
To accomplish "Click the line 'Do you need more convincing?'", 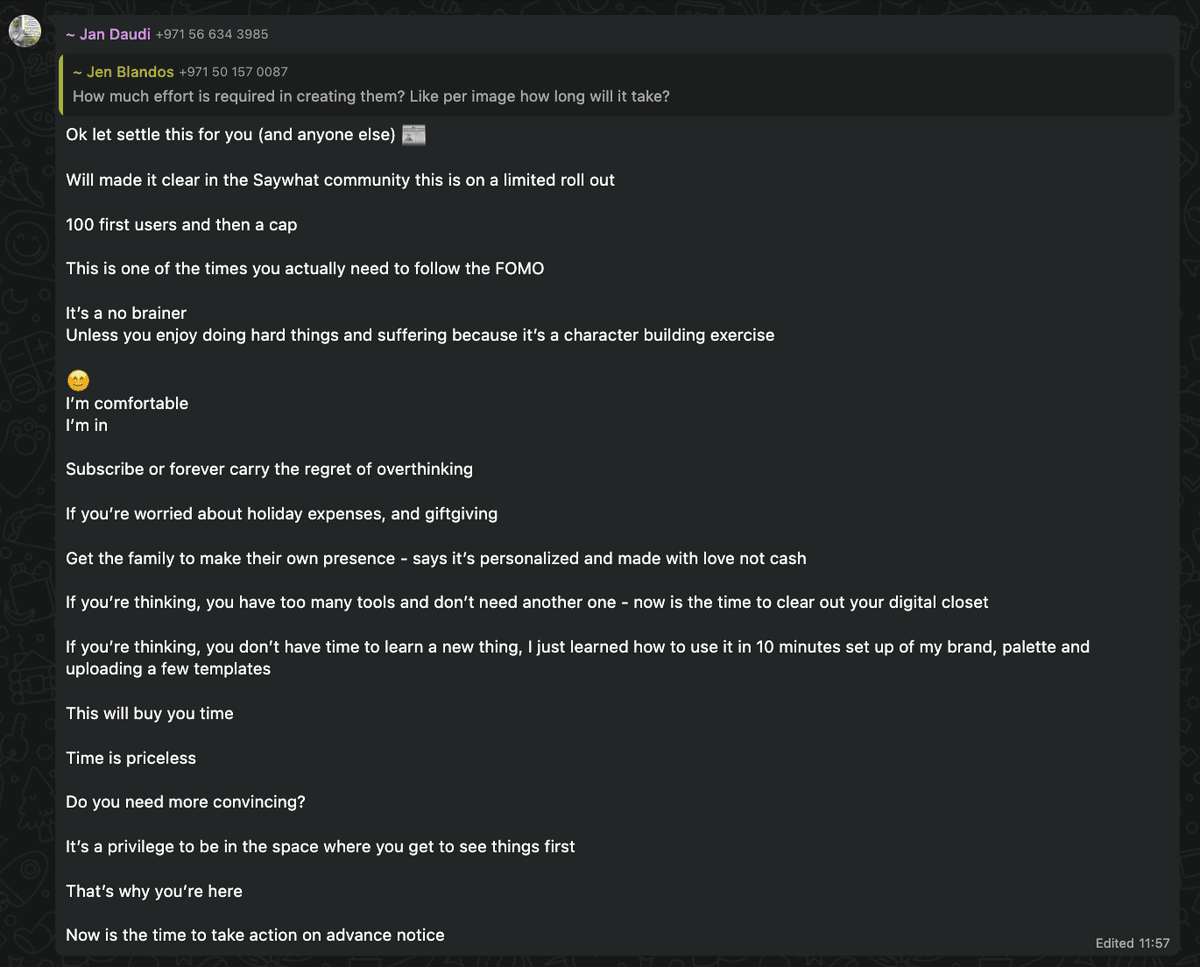I will click(x=185, y=802).
